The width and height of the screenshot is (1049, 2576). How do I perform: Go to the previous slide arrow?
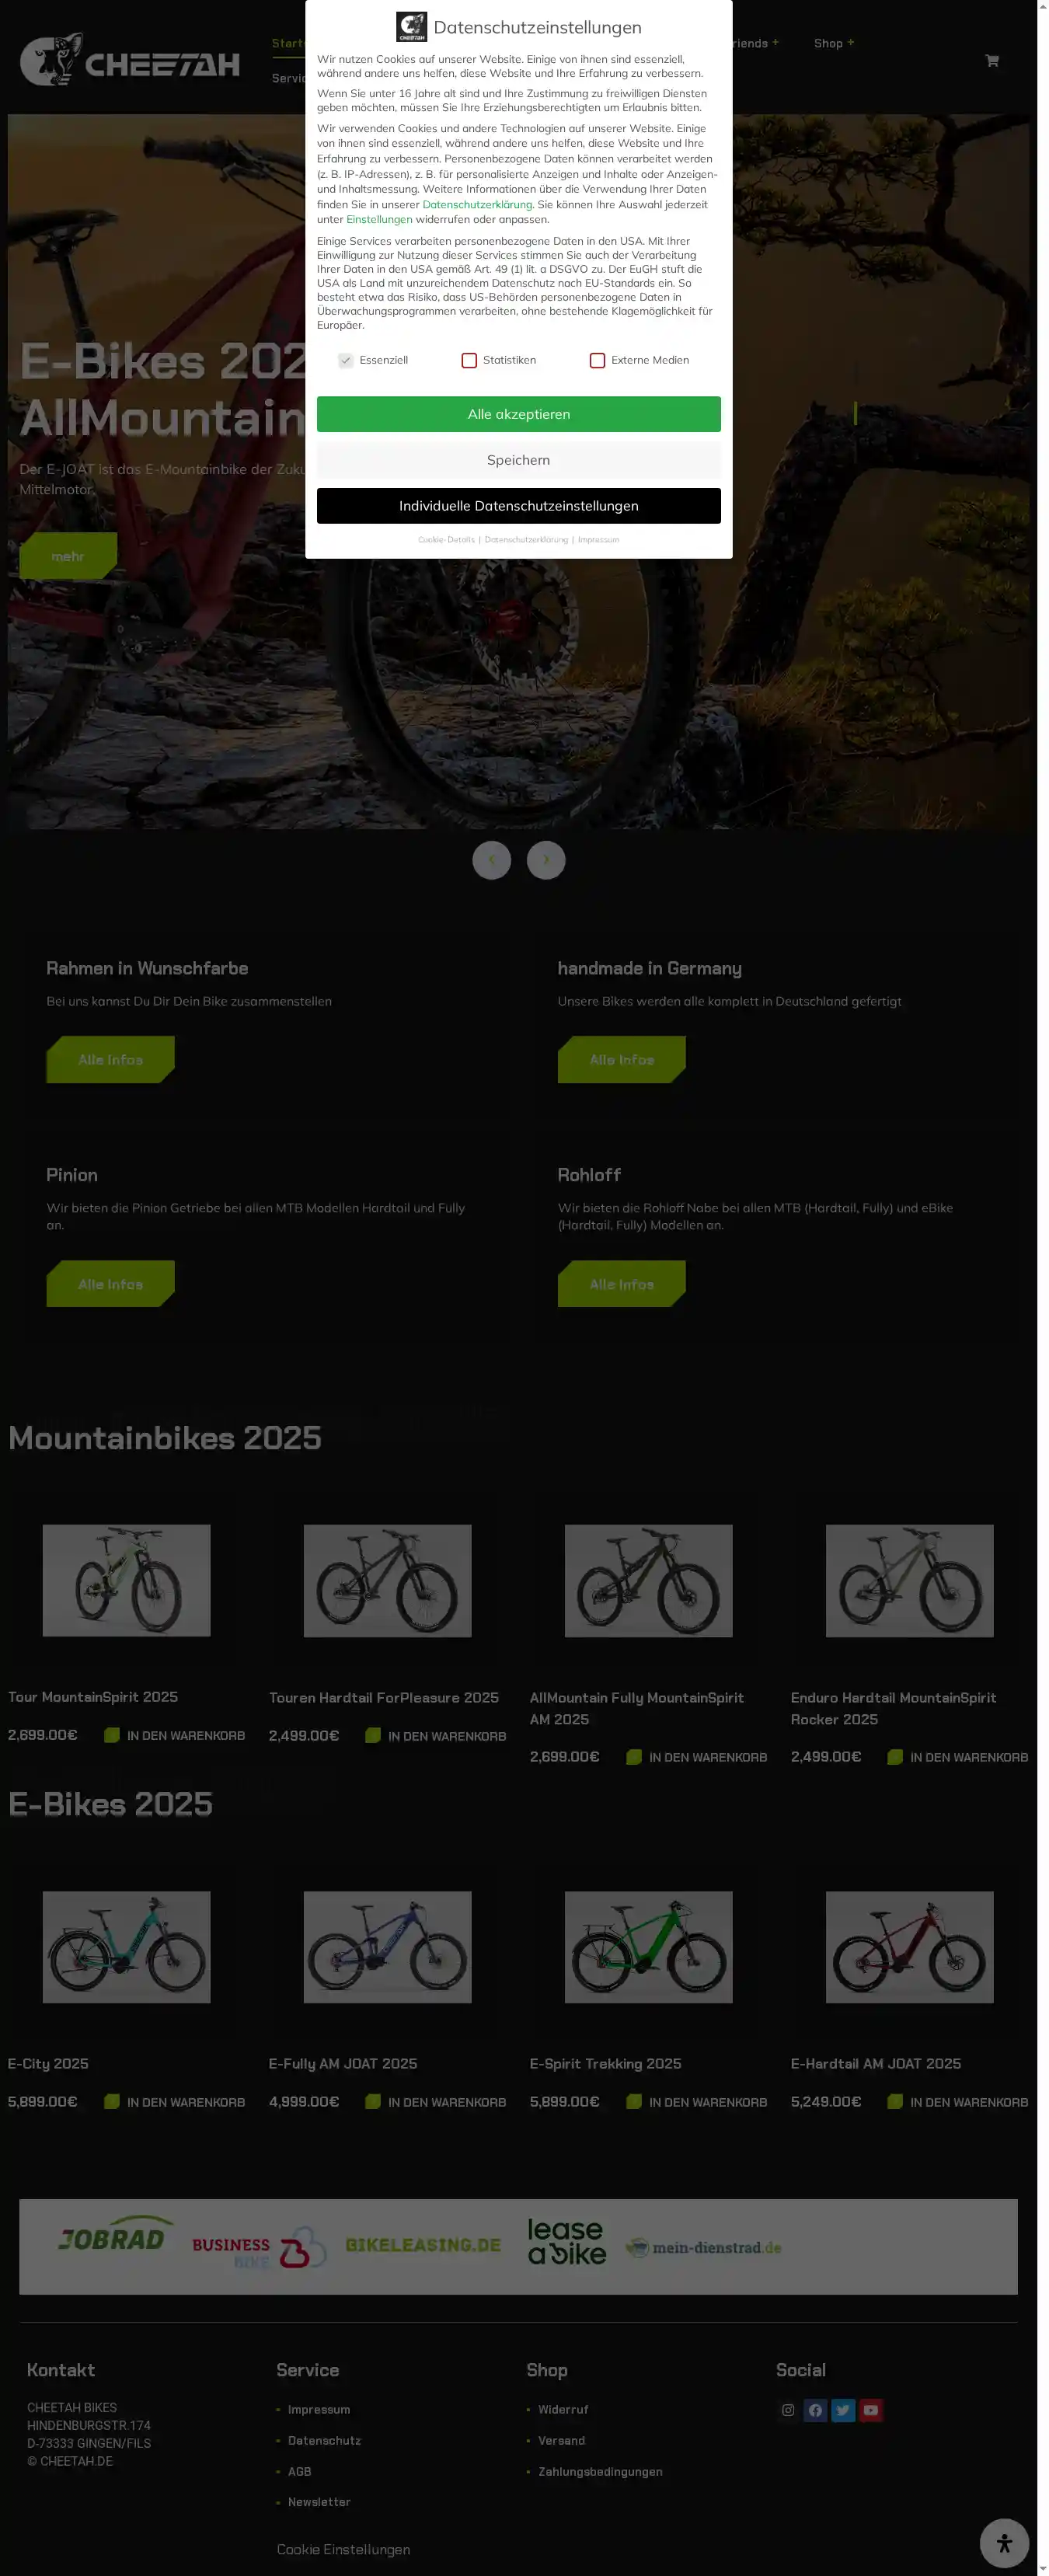pyautogui.click(x=491, y=860)
